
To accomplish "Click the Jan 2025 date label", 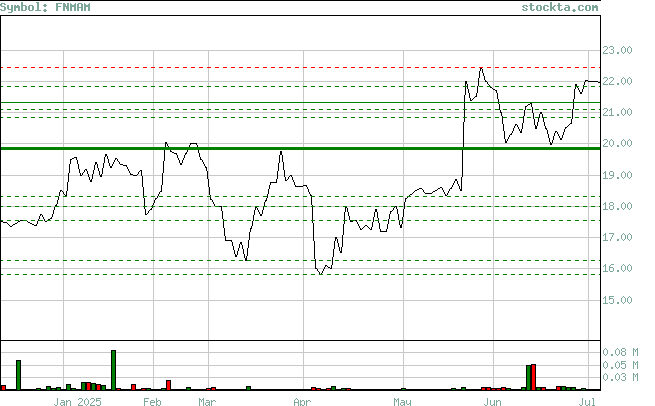I will (x=77, y=402).
